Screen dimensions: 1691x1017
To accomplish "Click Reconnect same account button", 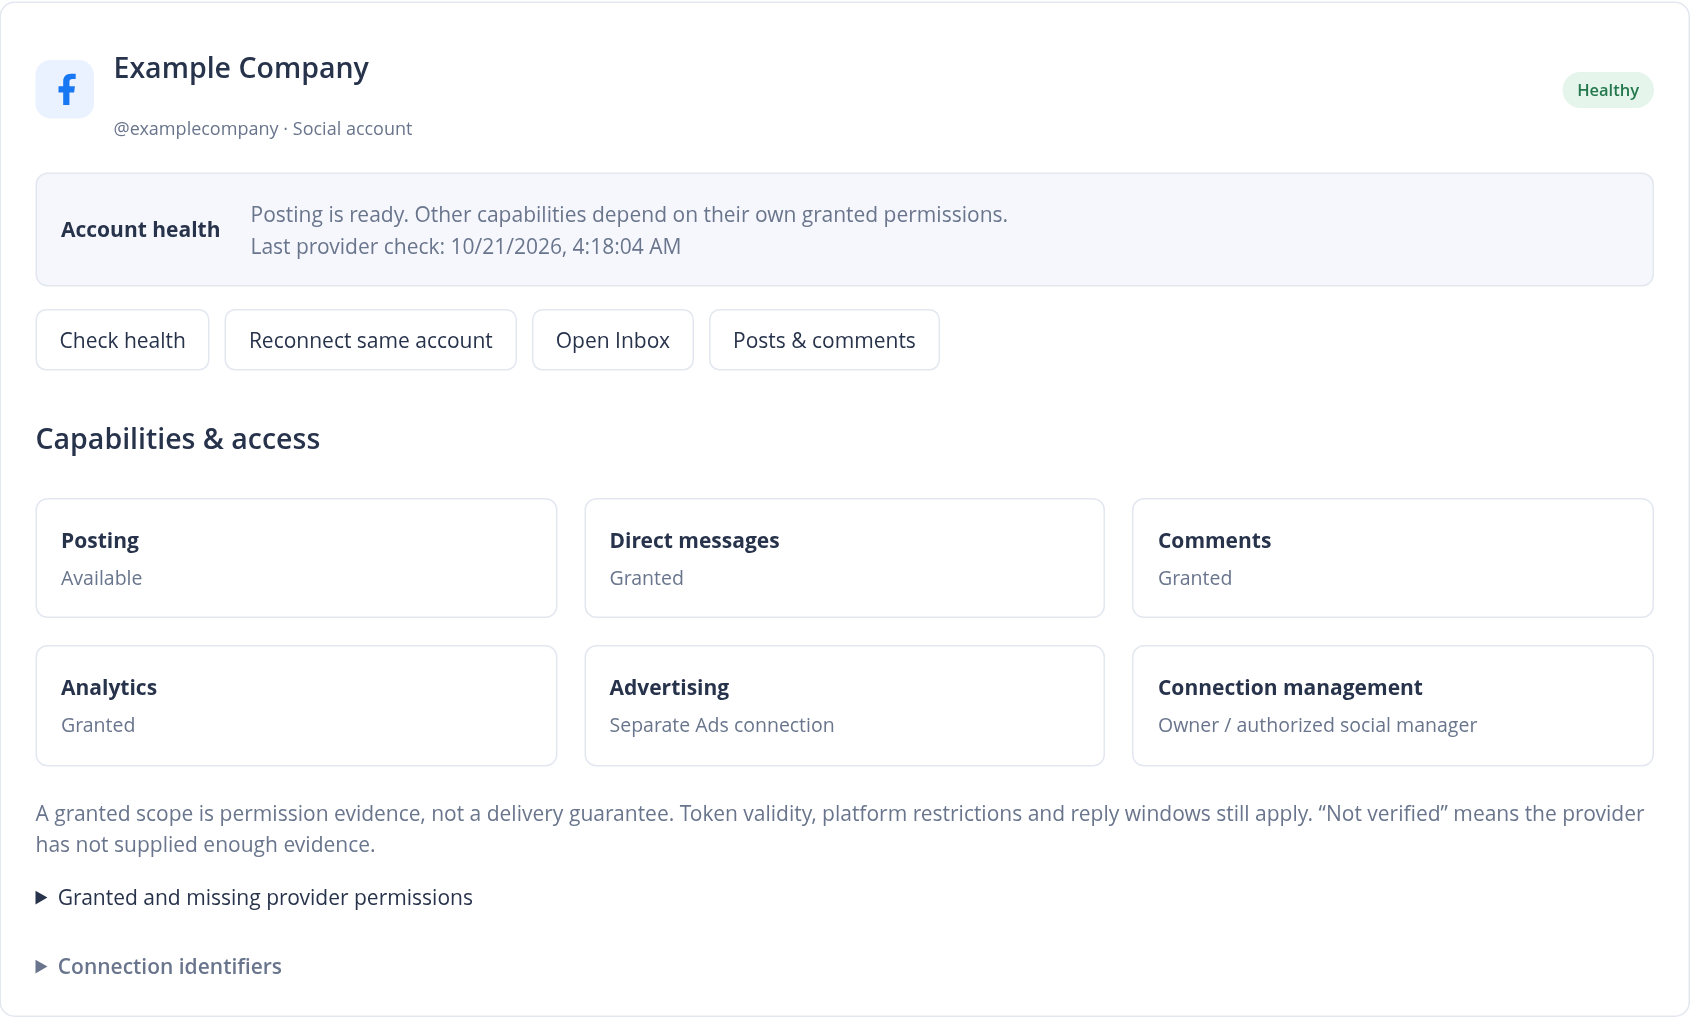I will point(370,340).
